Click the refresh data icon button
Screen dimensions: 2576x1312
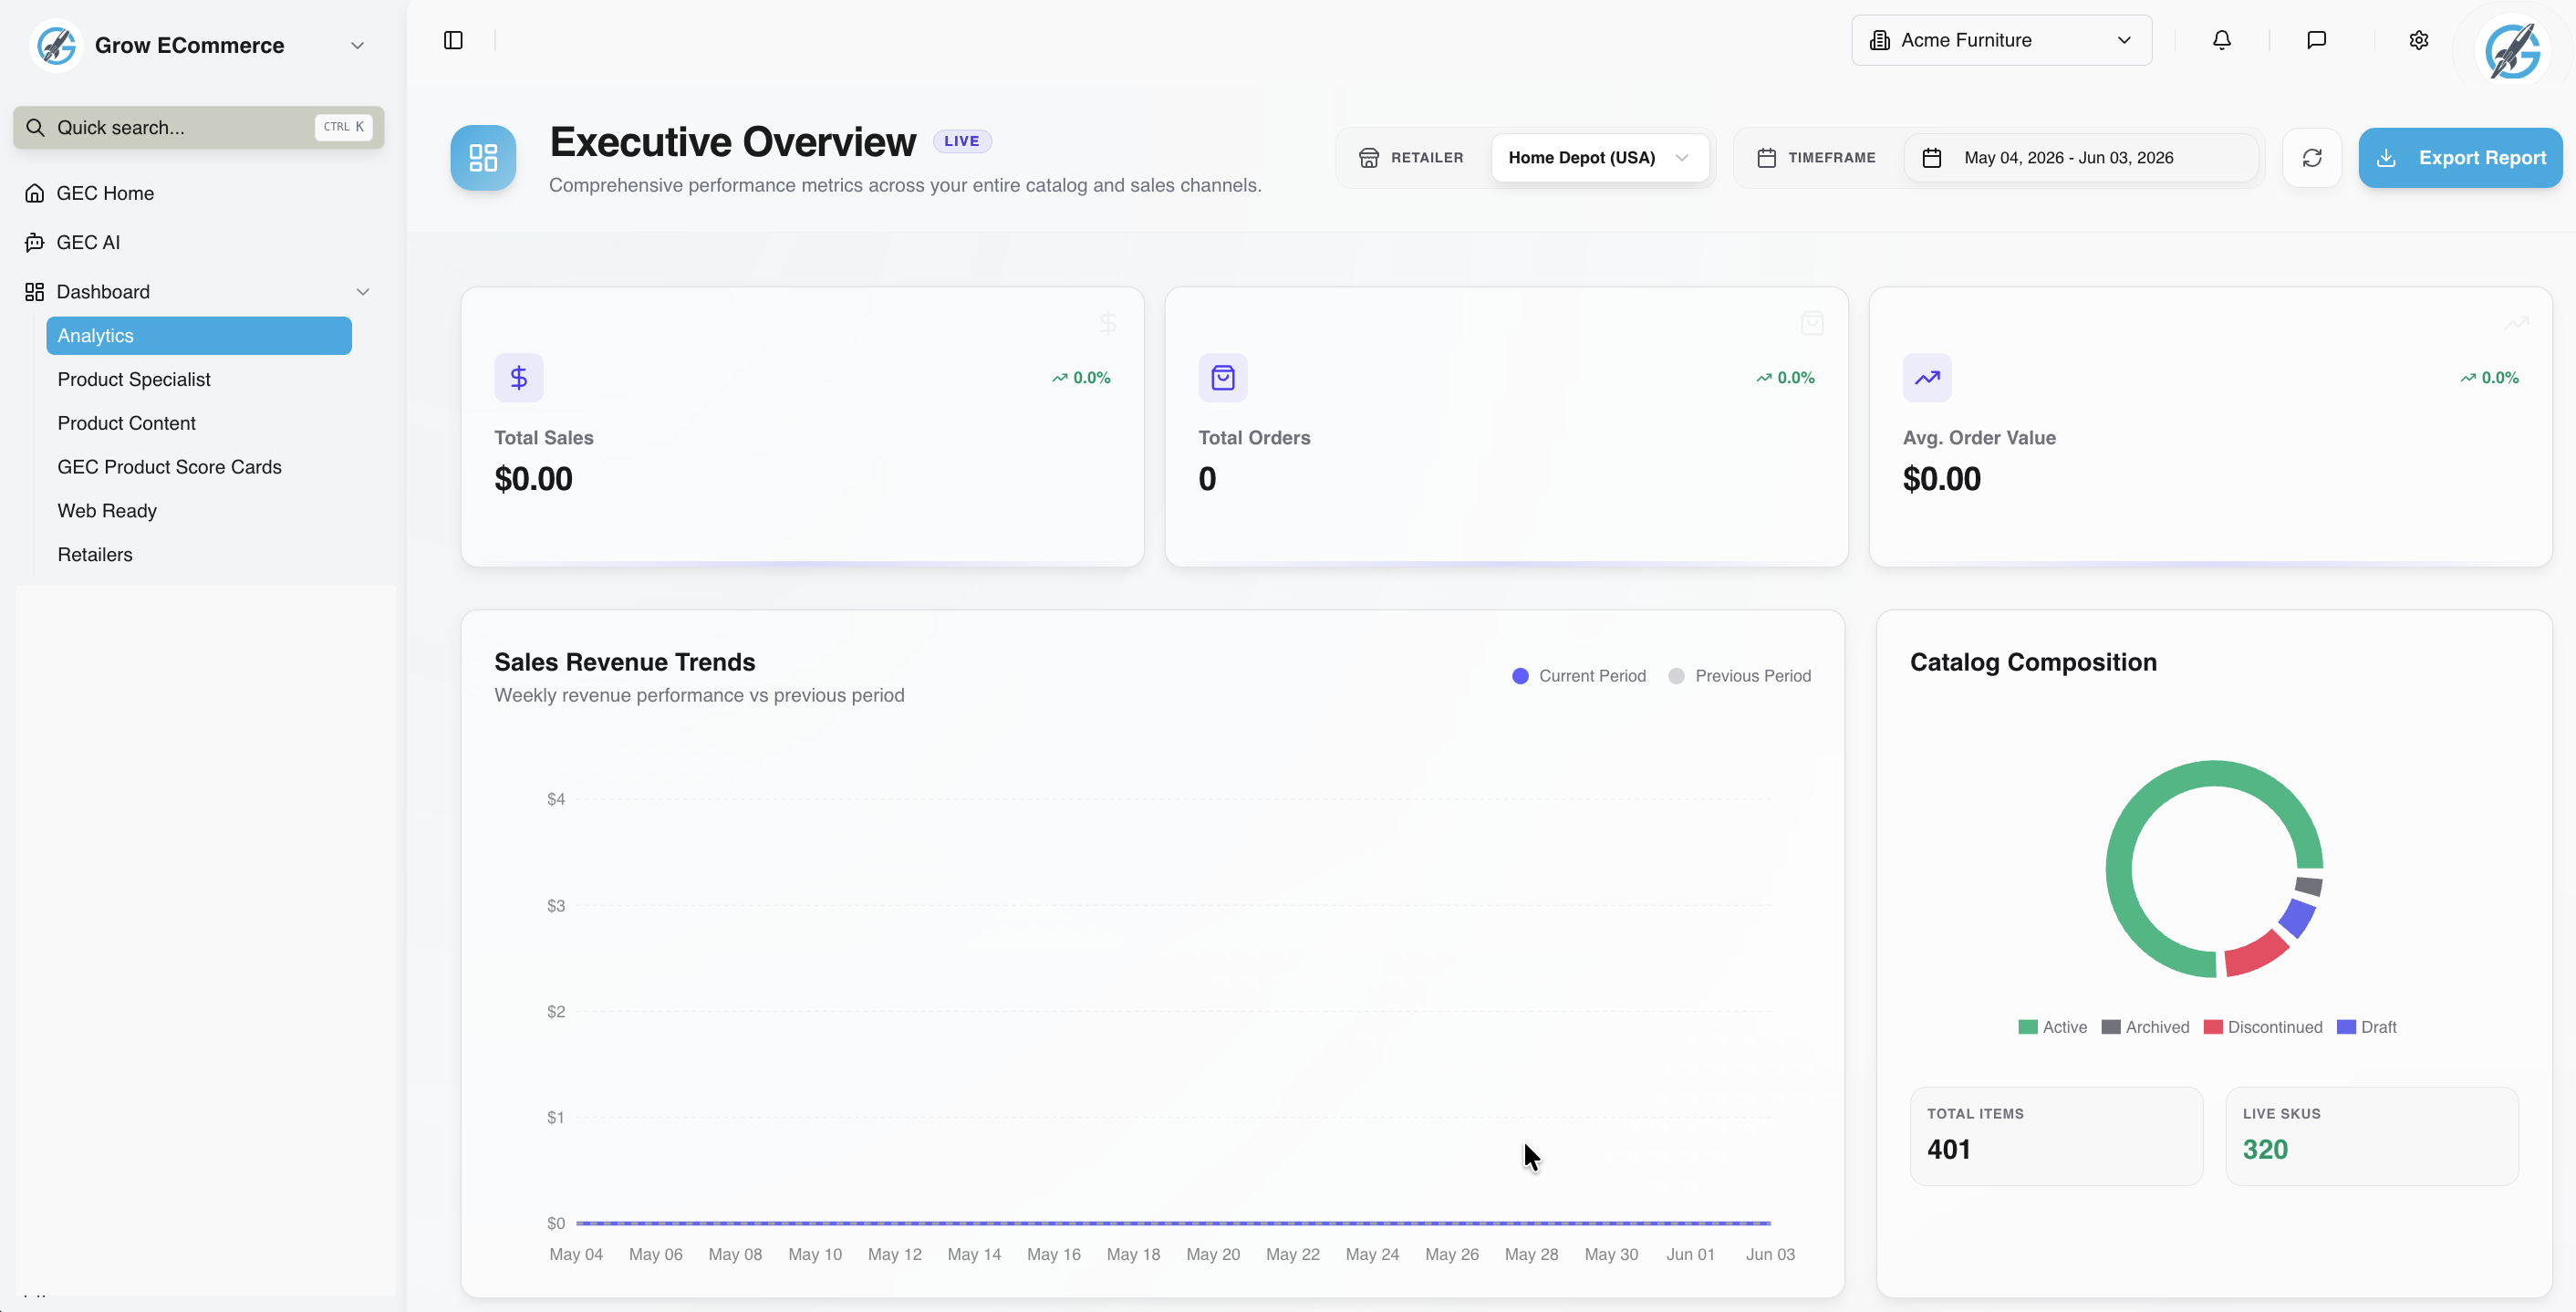[x=2312, y=158]
